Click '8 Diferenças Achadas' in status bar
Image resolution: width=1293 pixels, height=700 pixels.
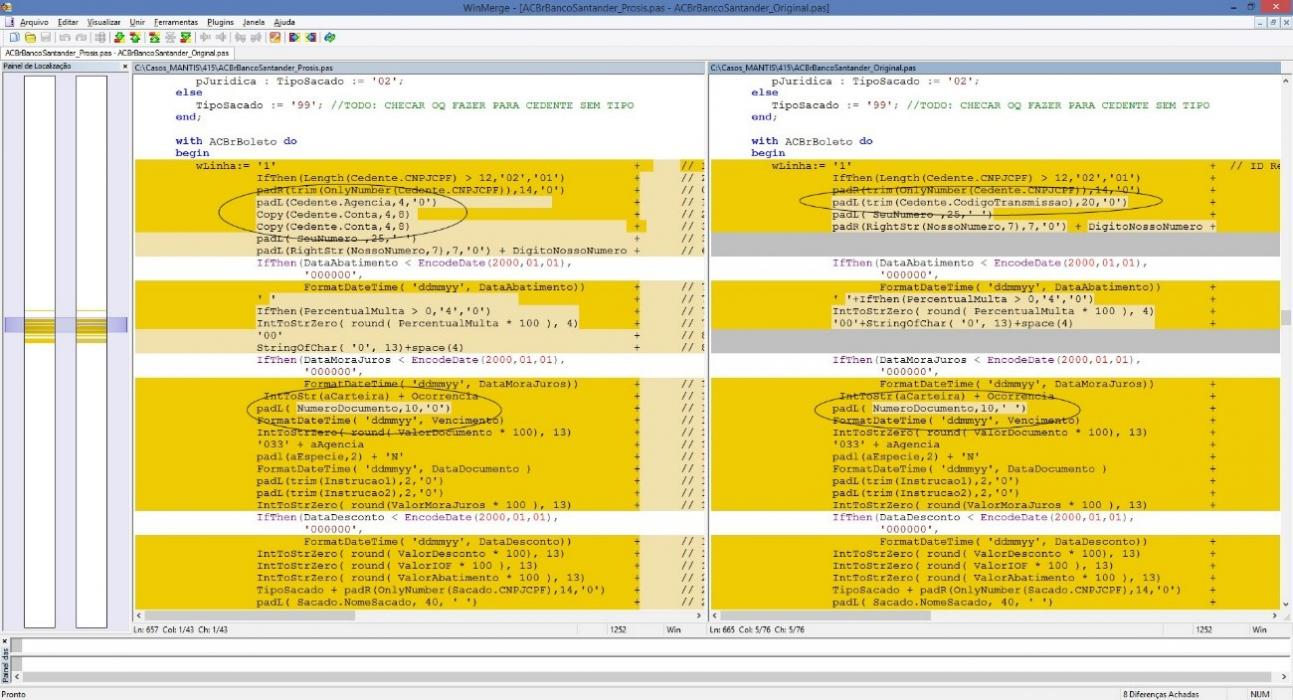1162,693
